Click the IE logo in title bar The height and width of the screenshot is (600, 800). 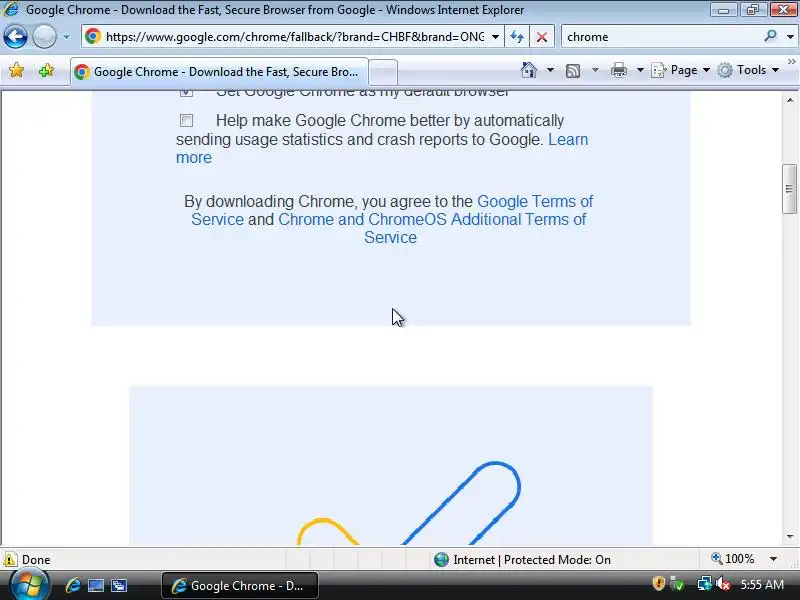click(11, 9)
